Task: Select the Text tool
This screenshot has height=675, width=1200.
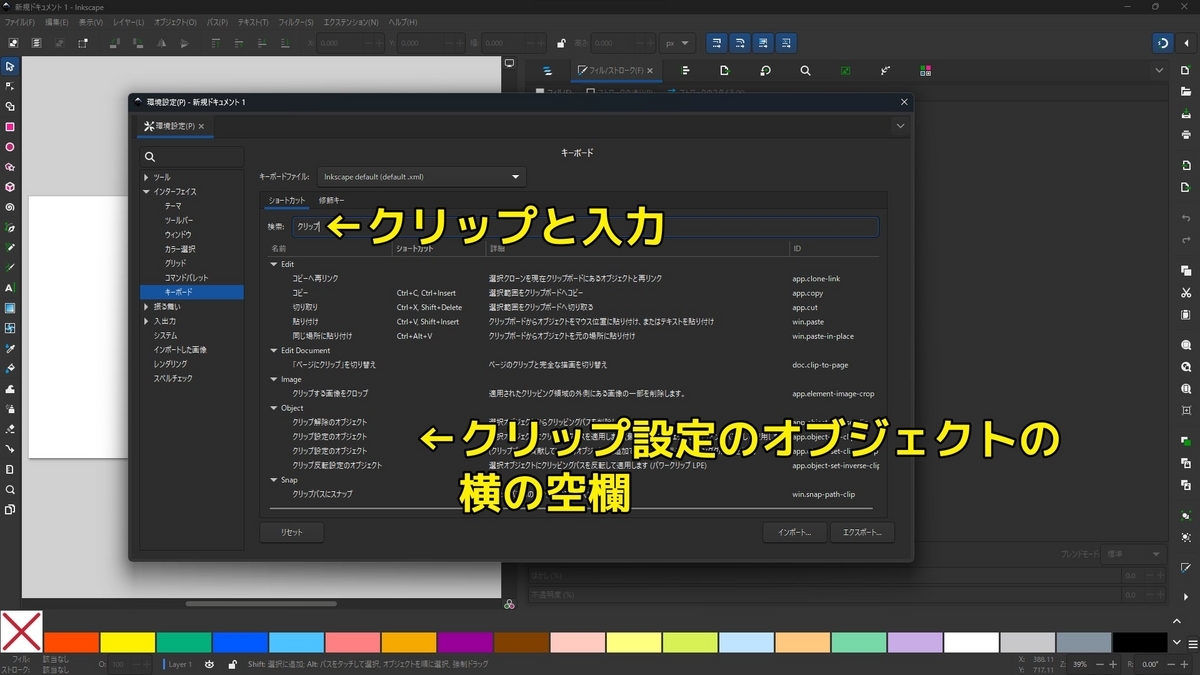Action: tap(10, 287)
